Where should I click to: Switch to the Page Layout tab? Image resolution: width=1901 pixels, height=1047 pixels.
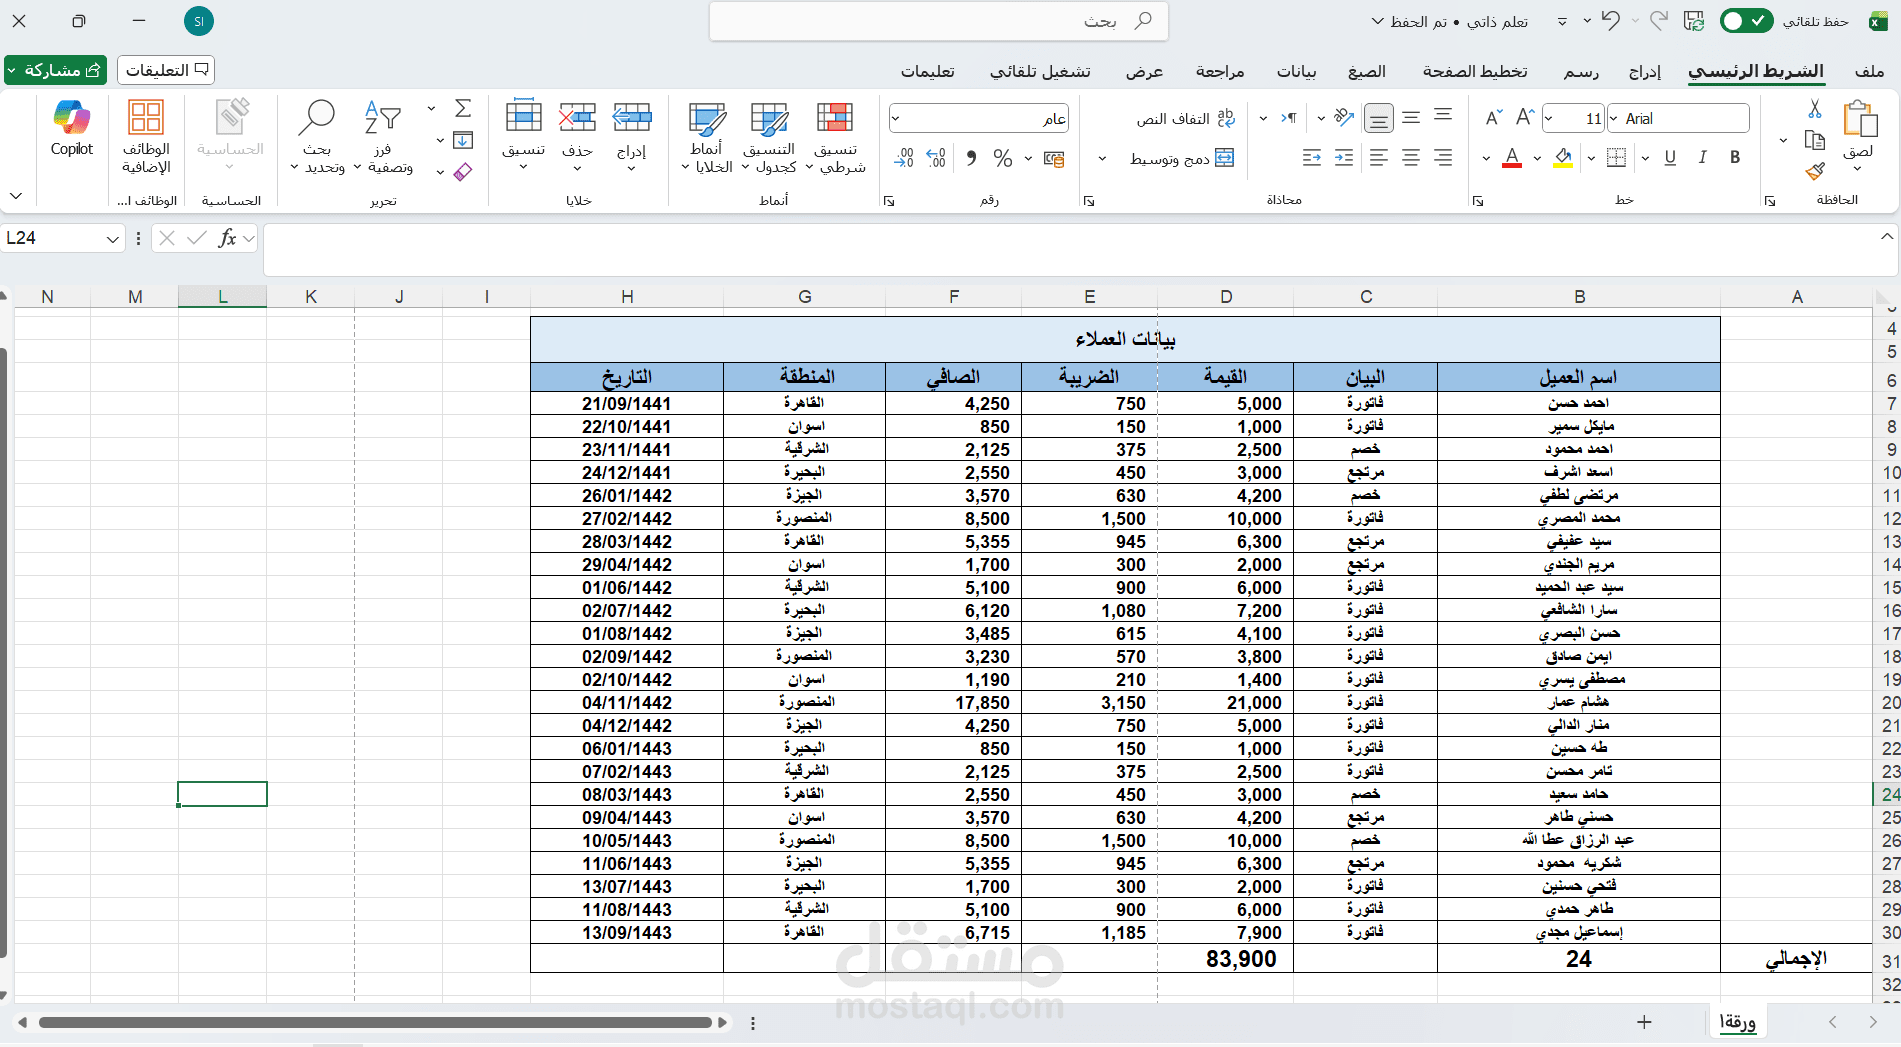tap(1475, 71)
